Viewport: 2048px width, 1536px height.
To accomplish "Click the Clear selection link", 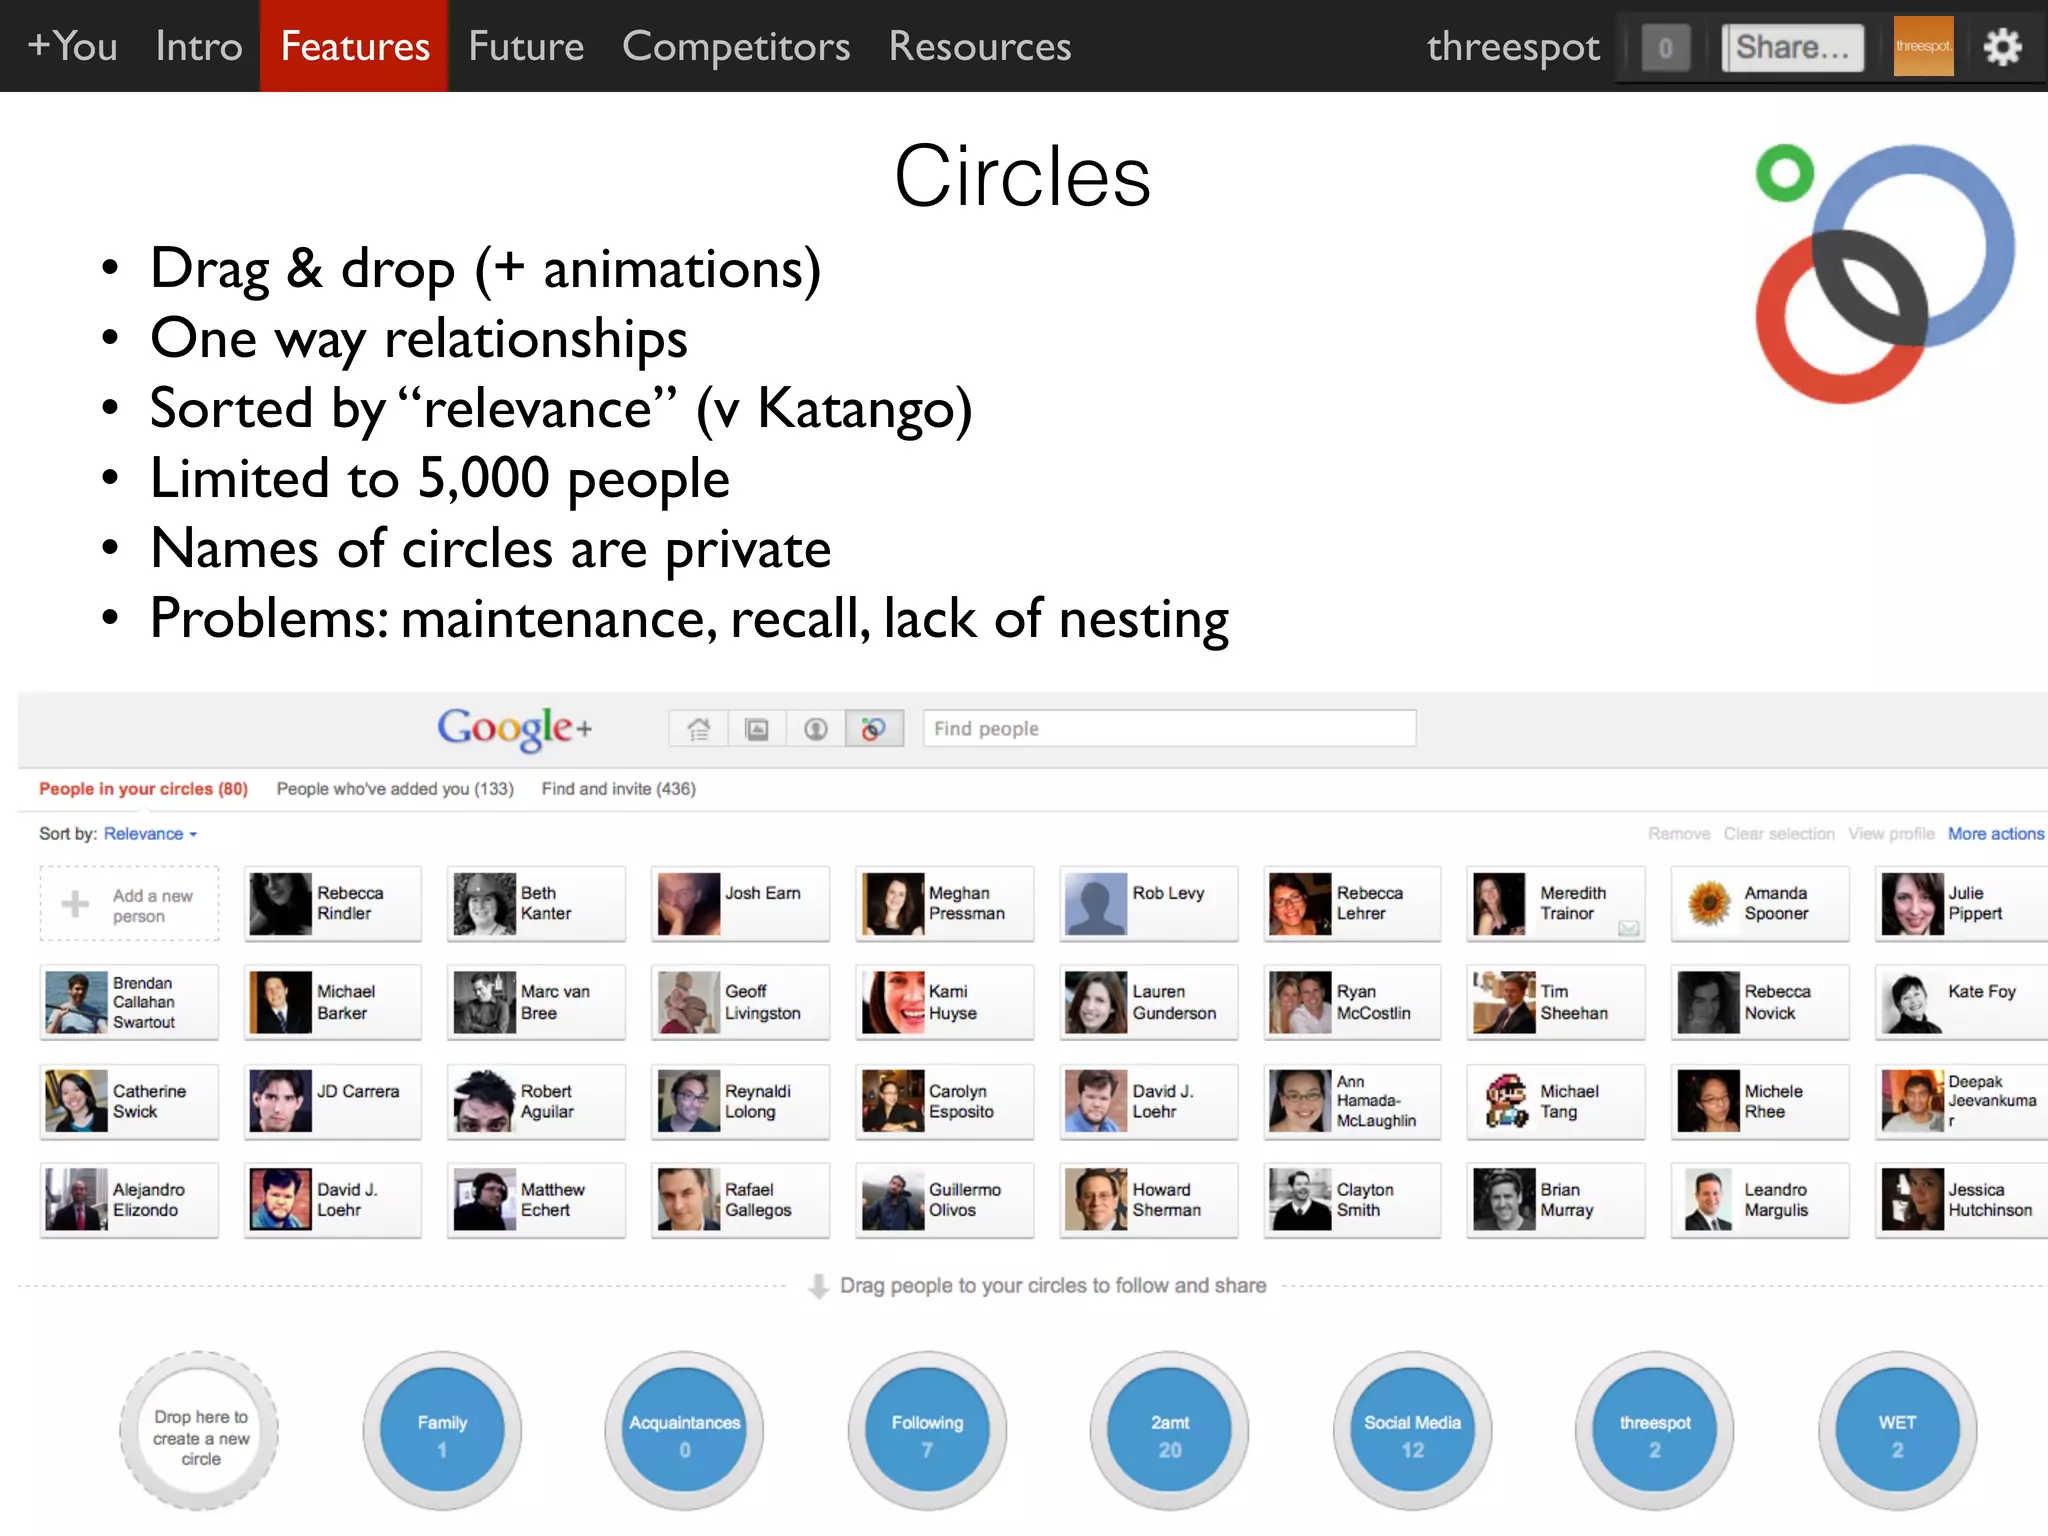I will [x=1779, y=834].
